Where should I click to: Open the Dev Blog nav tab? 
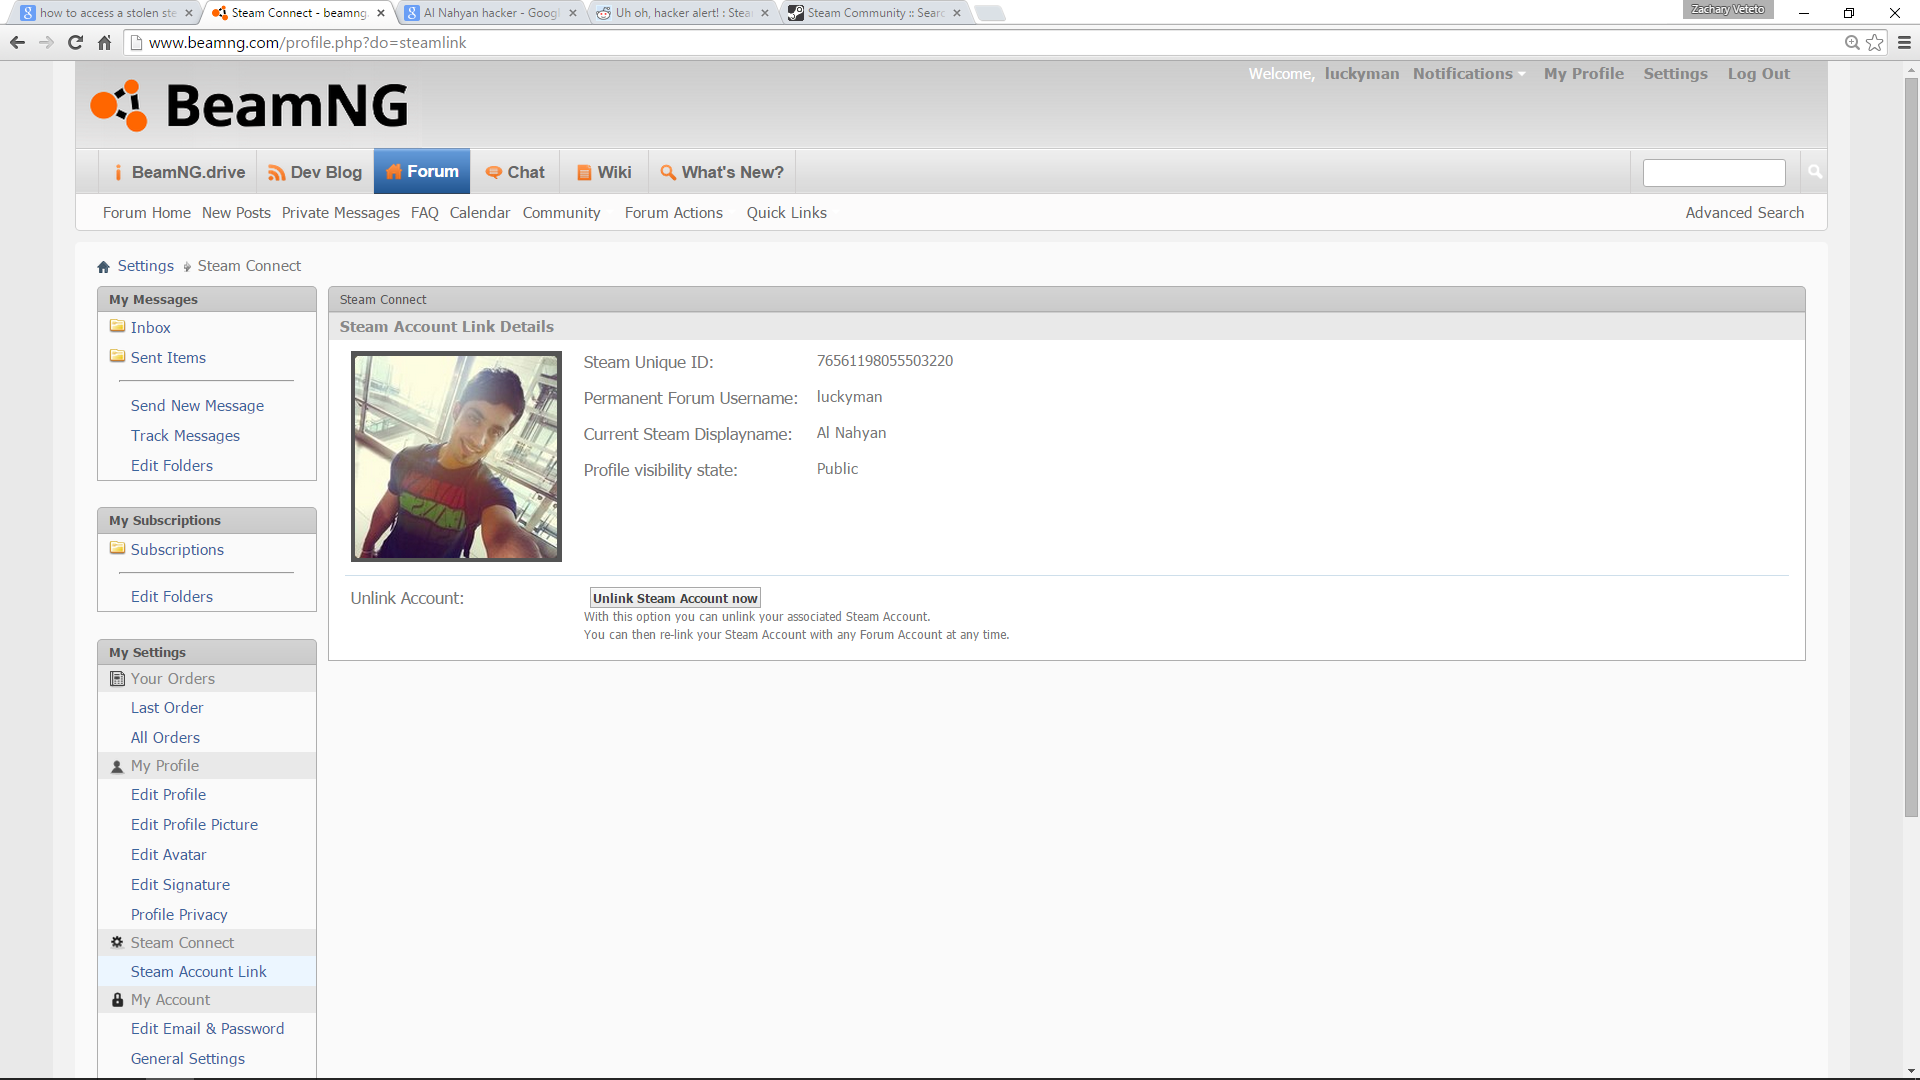315,172
